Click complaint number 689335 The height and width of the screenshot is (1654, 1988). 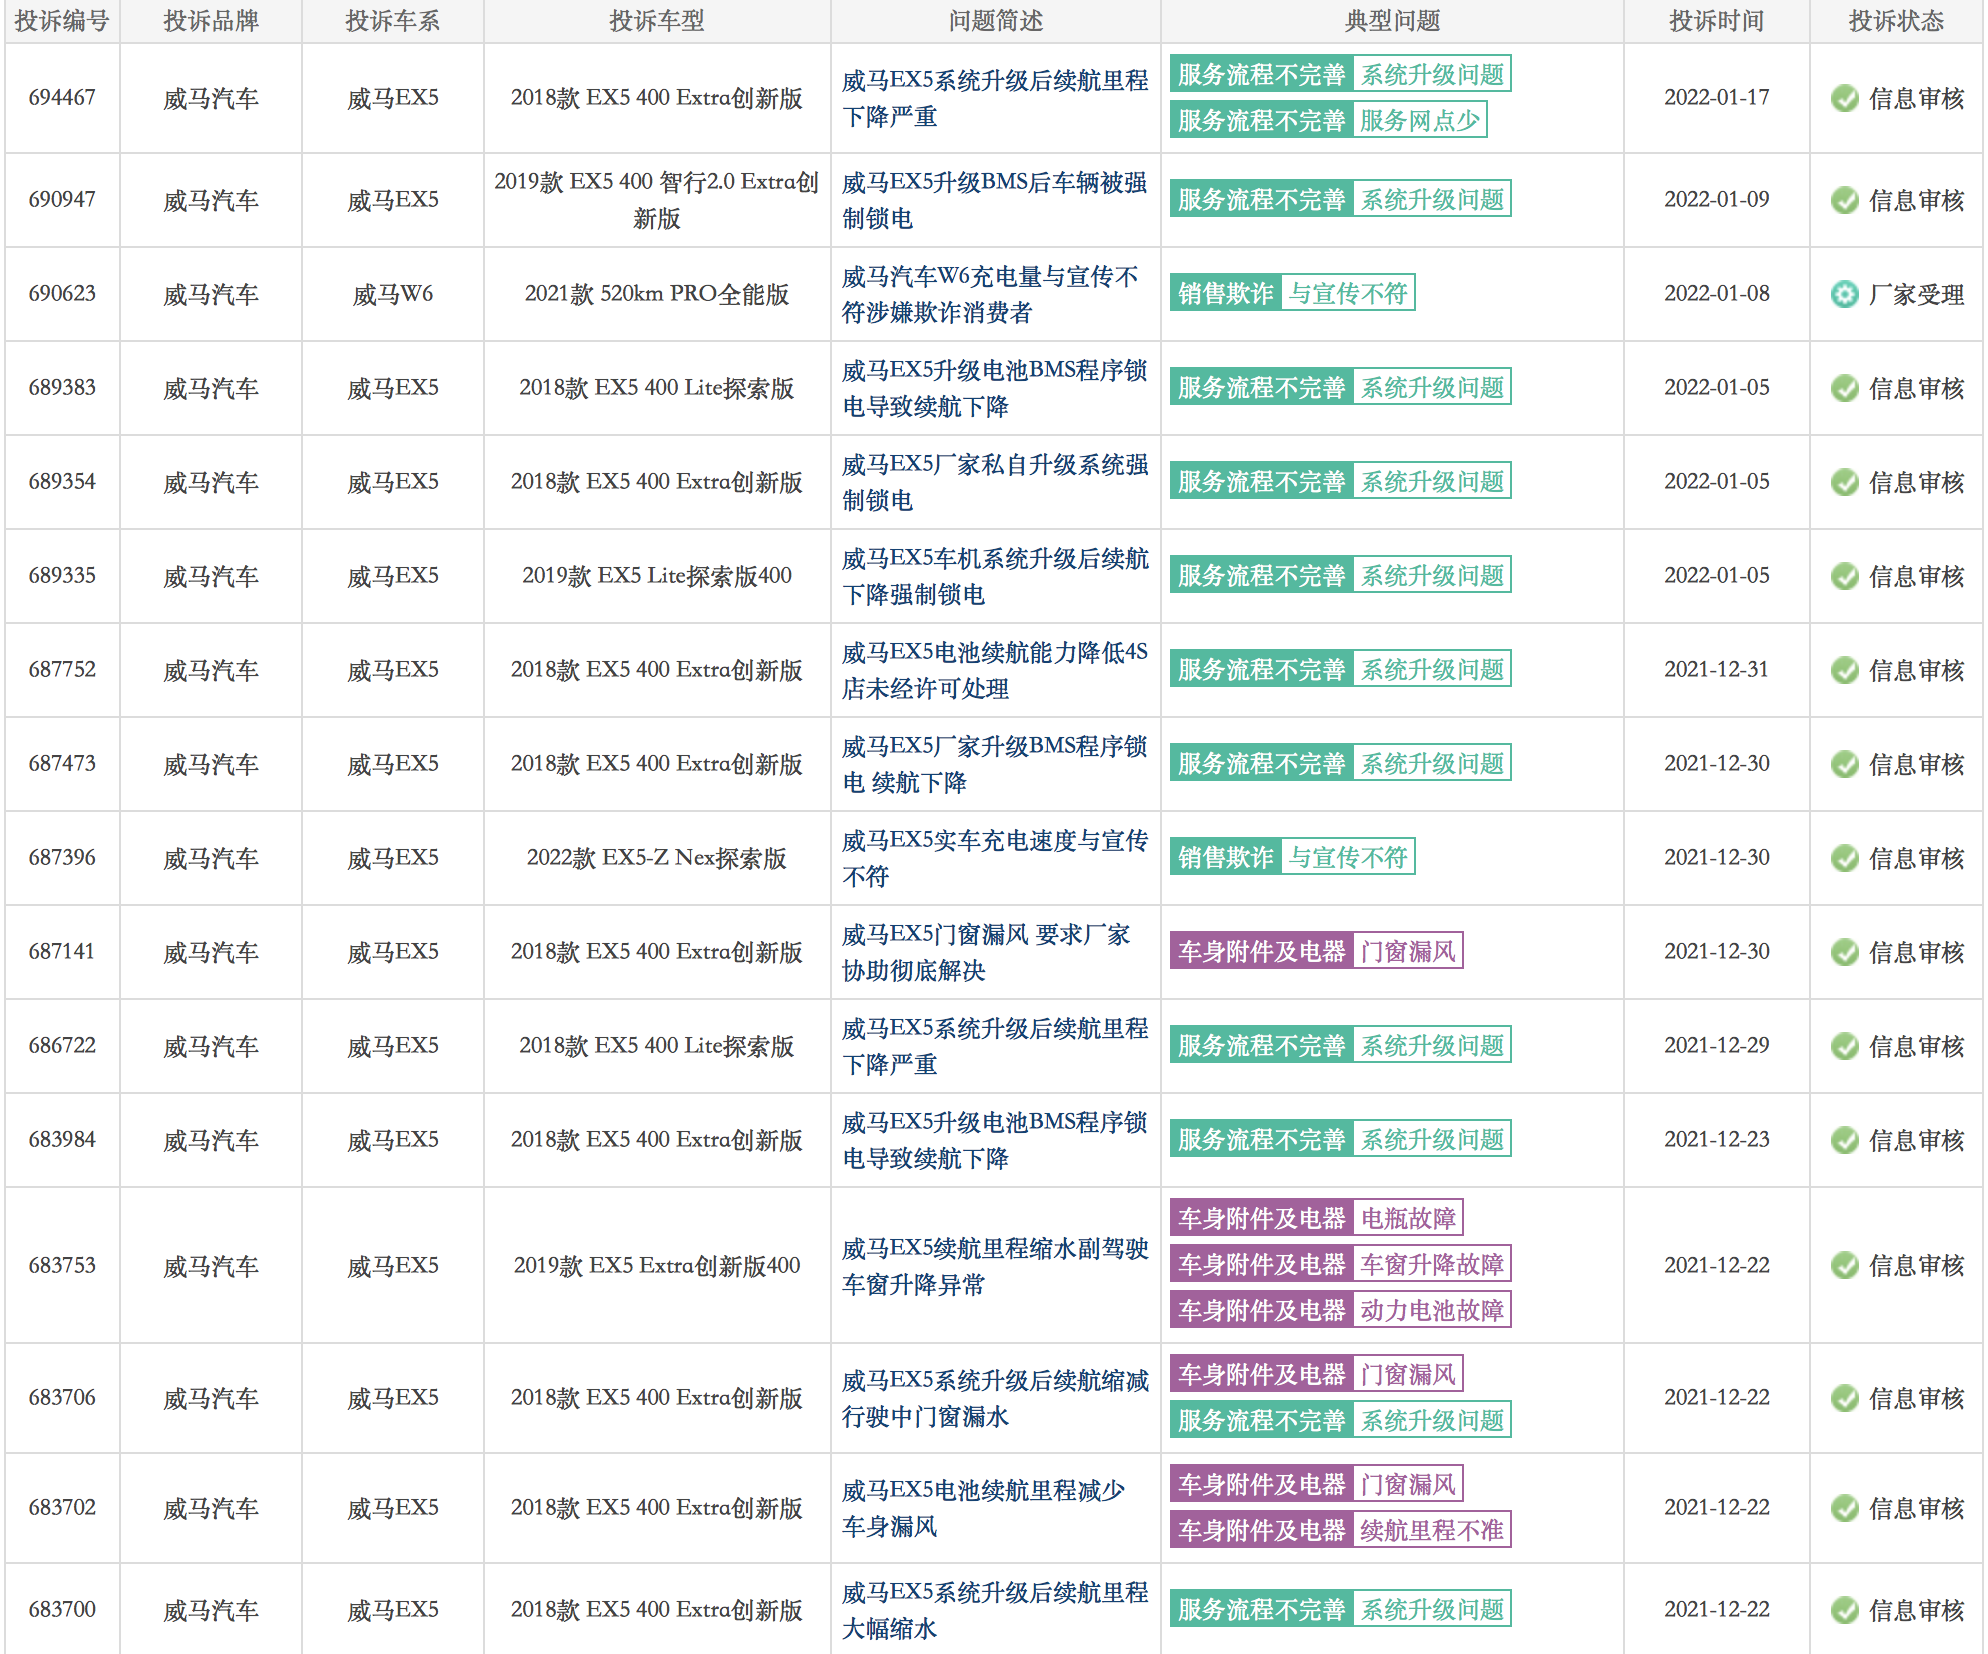point(62,576)
